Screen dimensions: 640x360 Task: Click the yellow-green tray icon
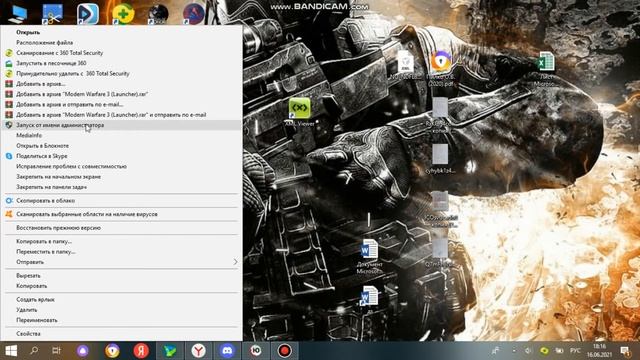(x=544, y=351)
